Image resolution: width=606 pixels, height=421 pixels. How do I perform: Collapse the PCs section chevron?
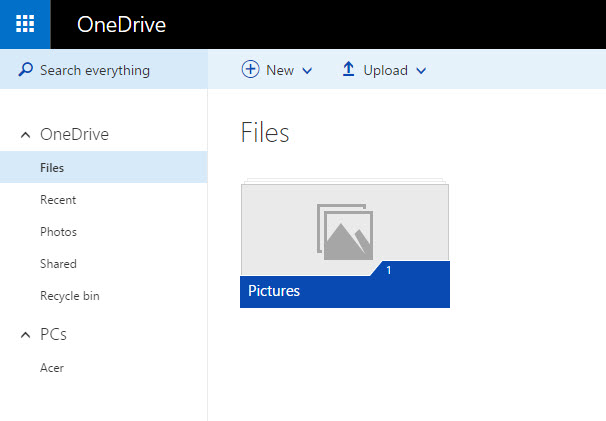[25, 335]
